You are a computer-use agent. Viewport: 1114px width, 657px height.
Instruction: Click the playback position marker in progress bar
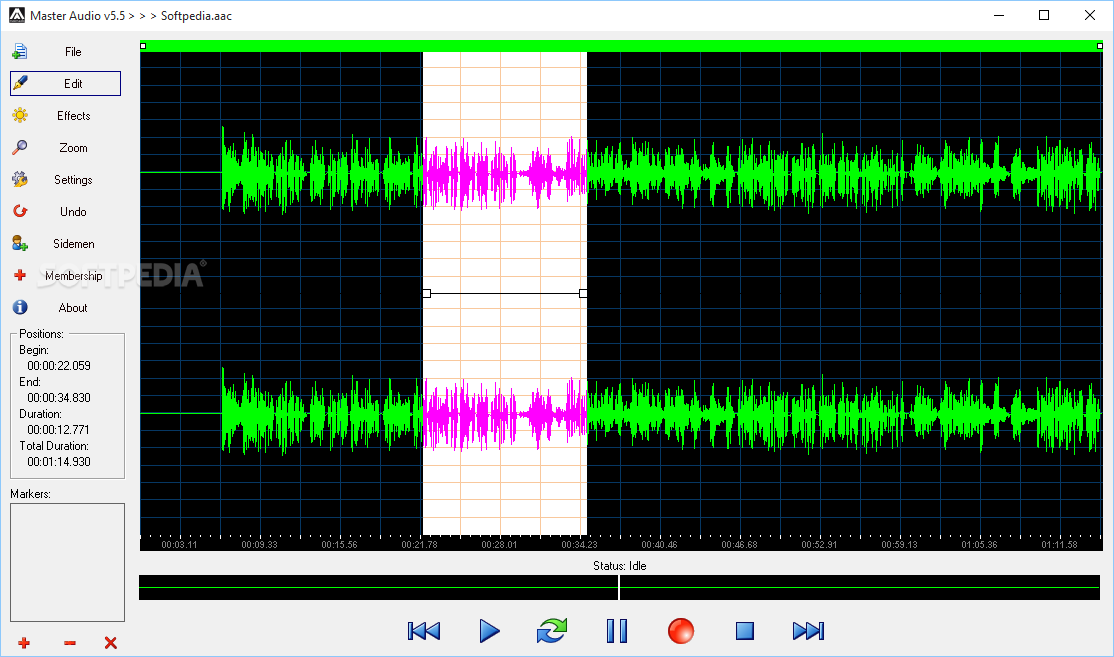(x=619, y=587)
